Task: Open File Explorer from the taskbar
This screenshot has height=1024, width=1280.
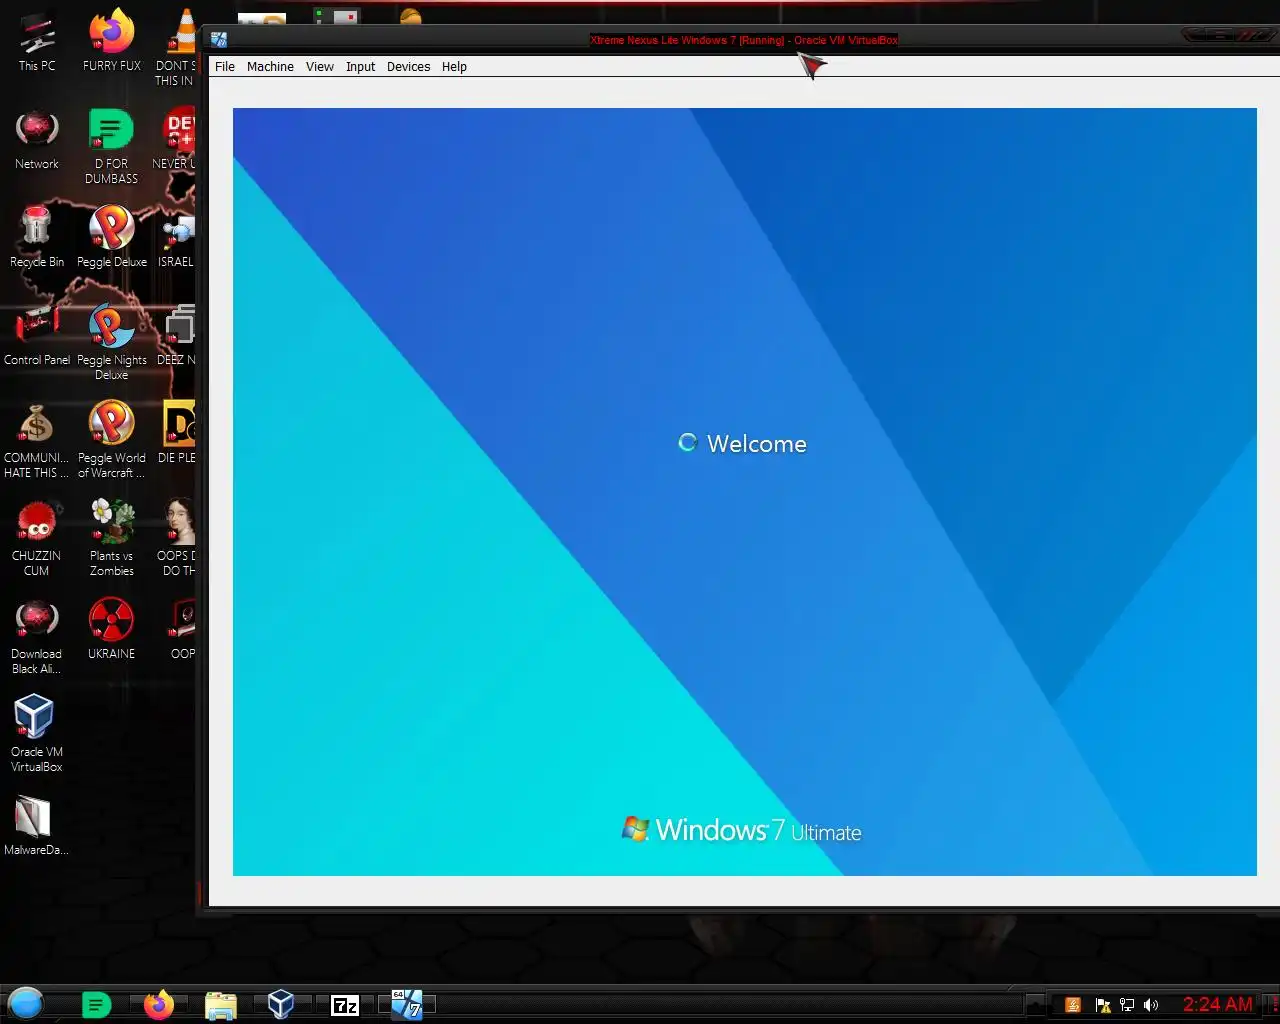Action: 221,1005
